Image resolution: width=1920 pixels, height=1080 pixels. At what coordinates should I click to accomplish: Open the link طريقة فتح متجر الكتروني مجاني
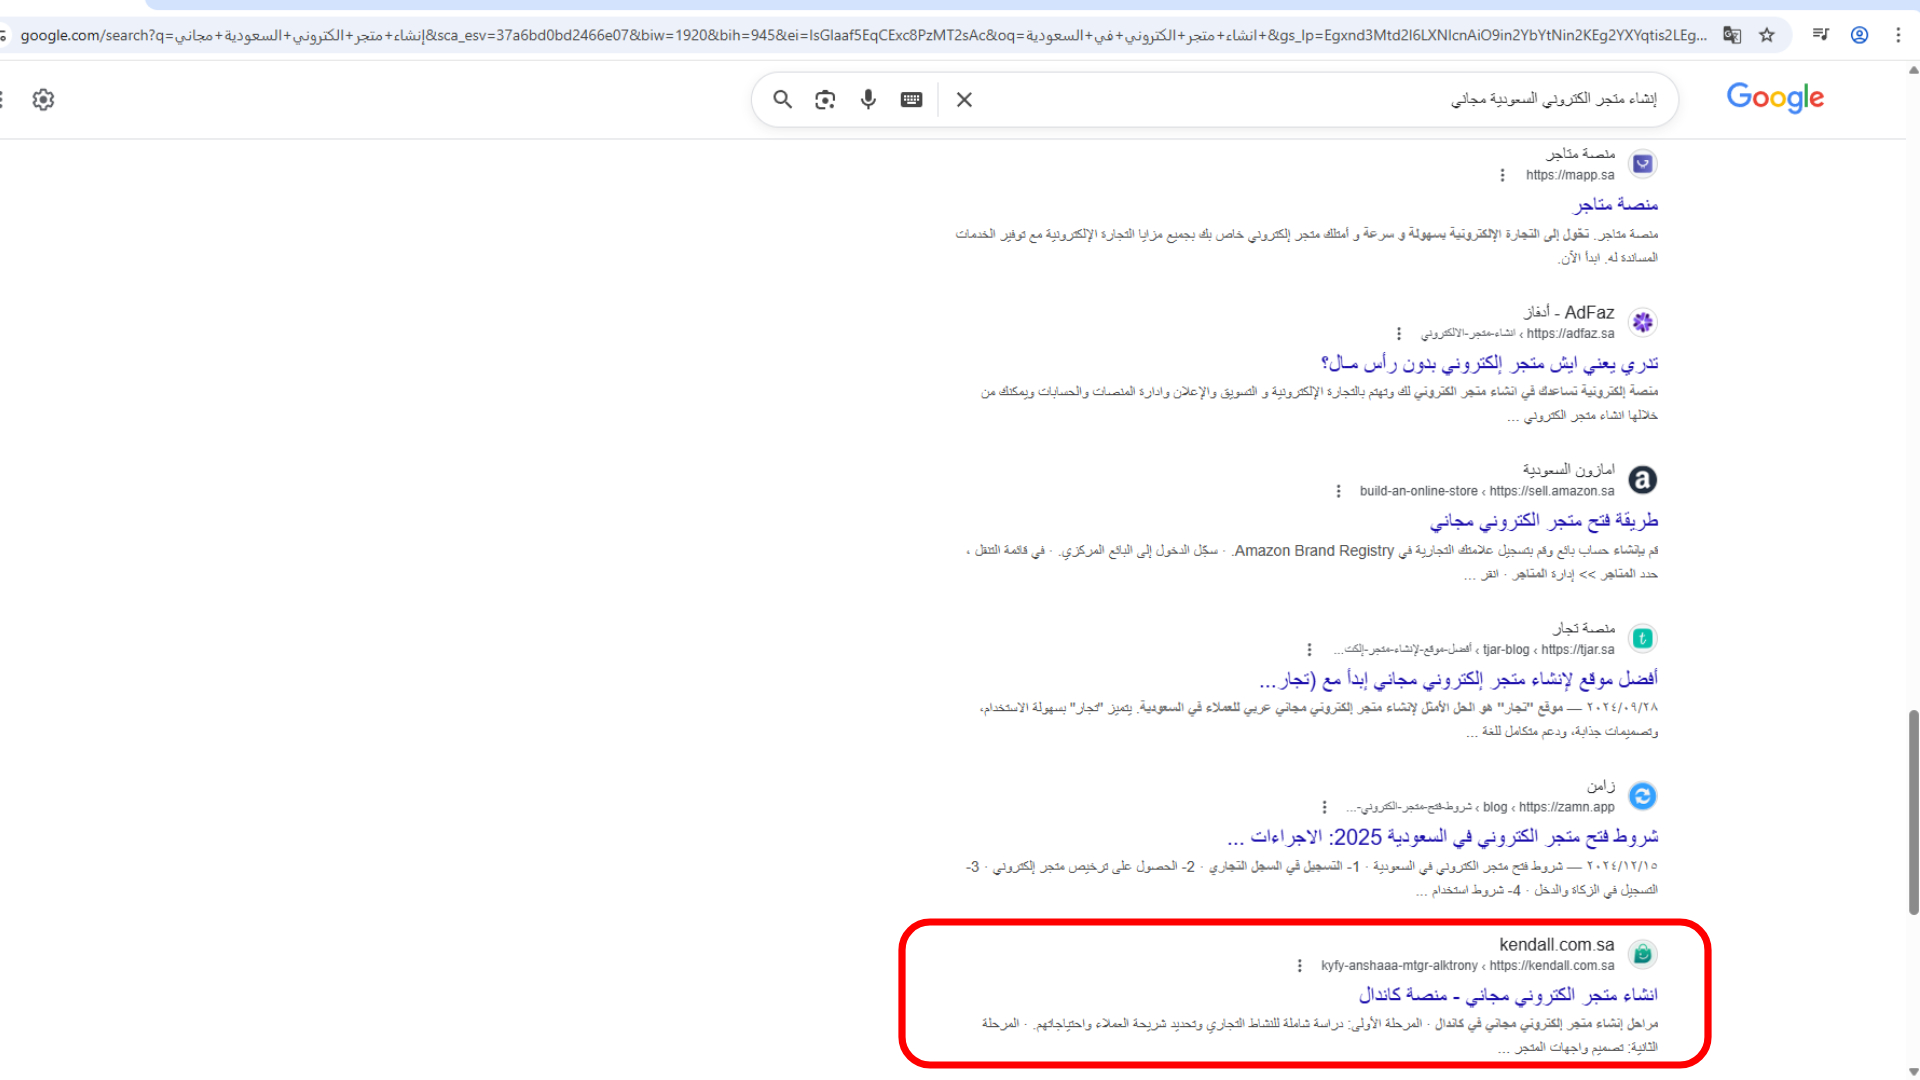1543,519
